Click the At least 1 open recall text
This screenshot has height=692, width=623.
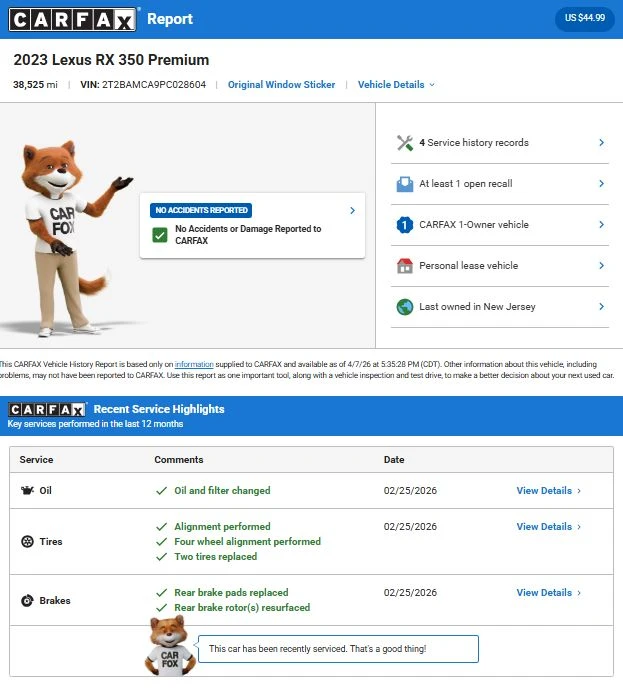(466, 184)
